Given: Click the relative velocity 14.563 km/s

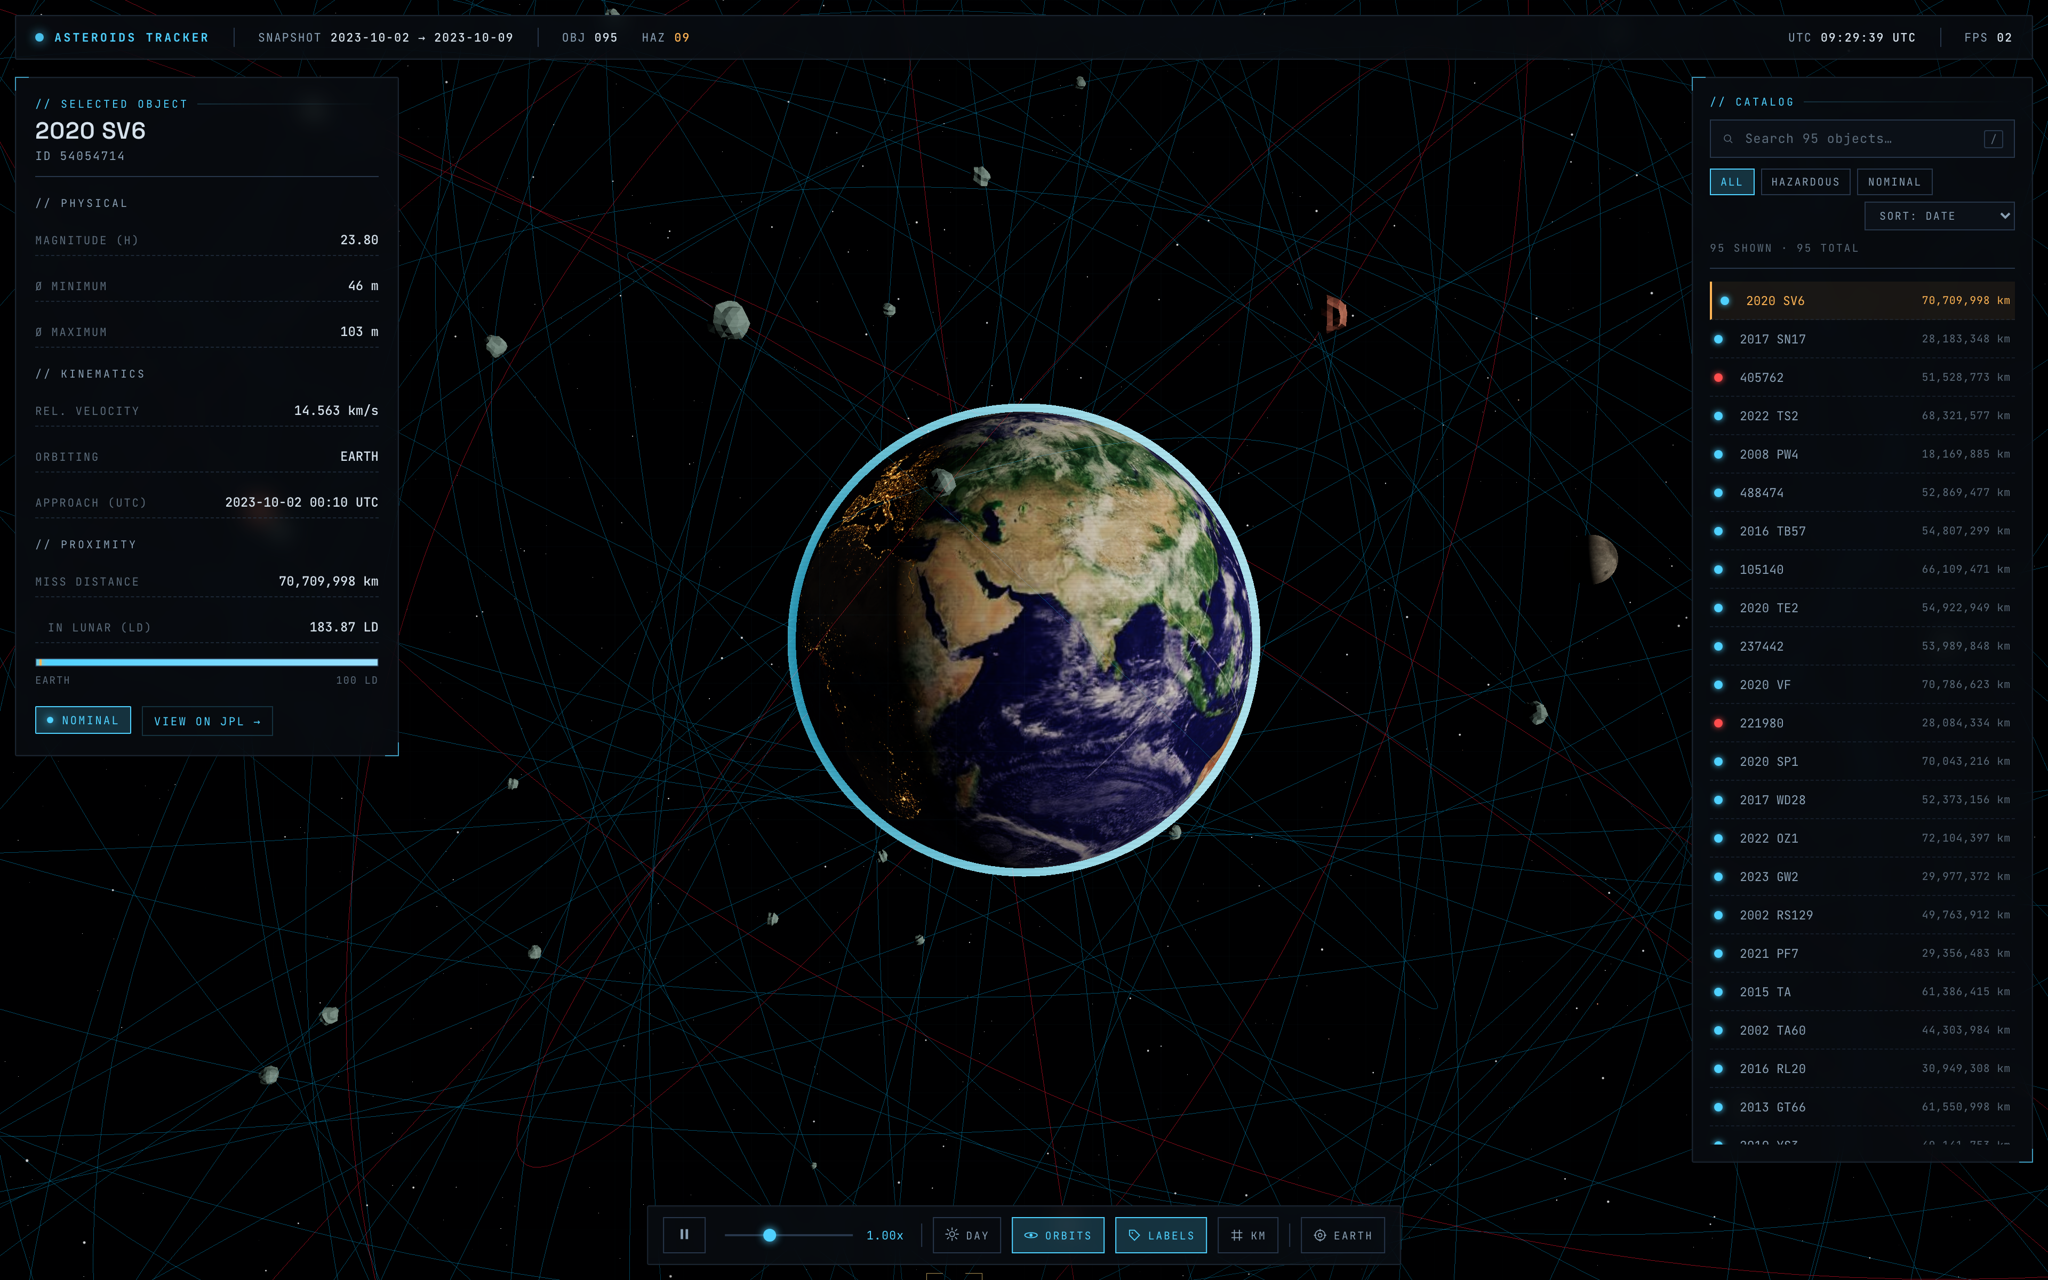Looking at the screenshot, I should tap(336, 411).
